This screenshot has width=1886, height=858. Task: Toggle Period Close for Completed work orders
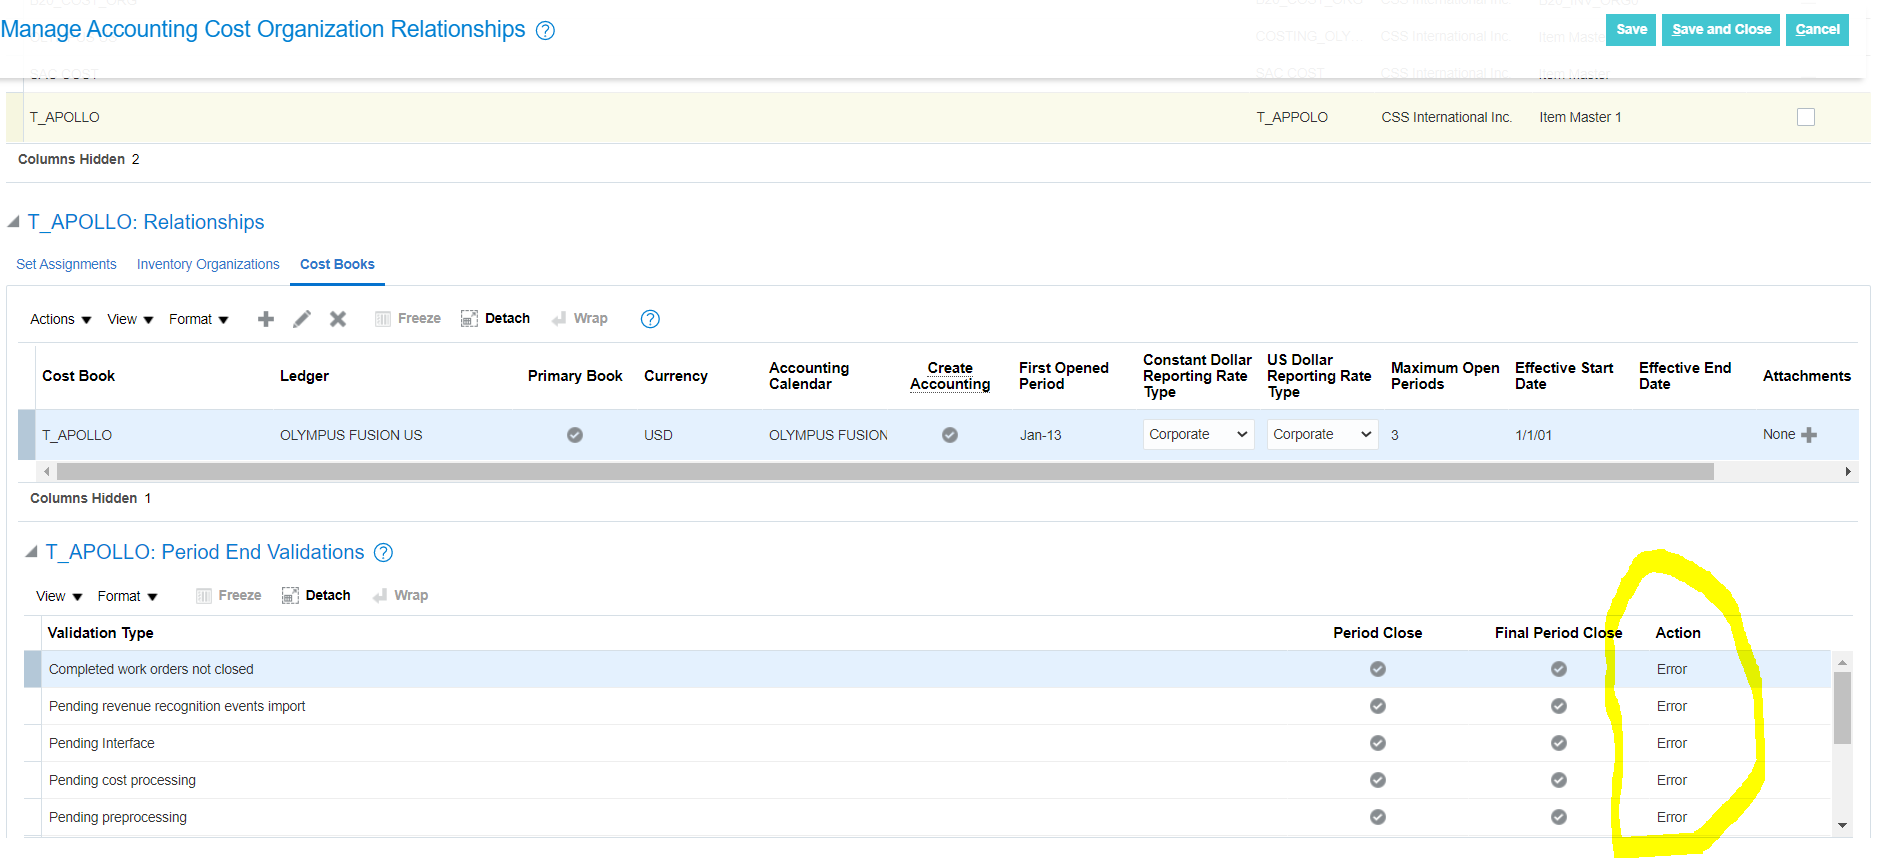1378,669
